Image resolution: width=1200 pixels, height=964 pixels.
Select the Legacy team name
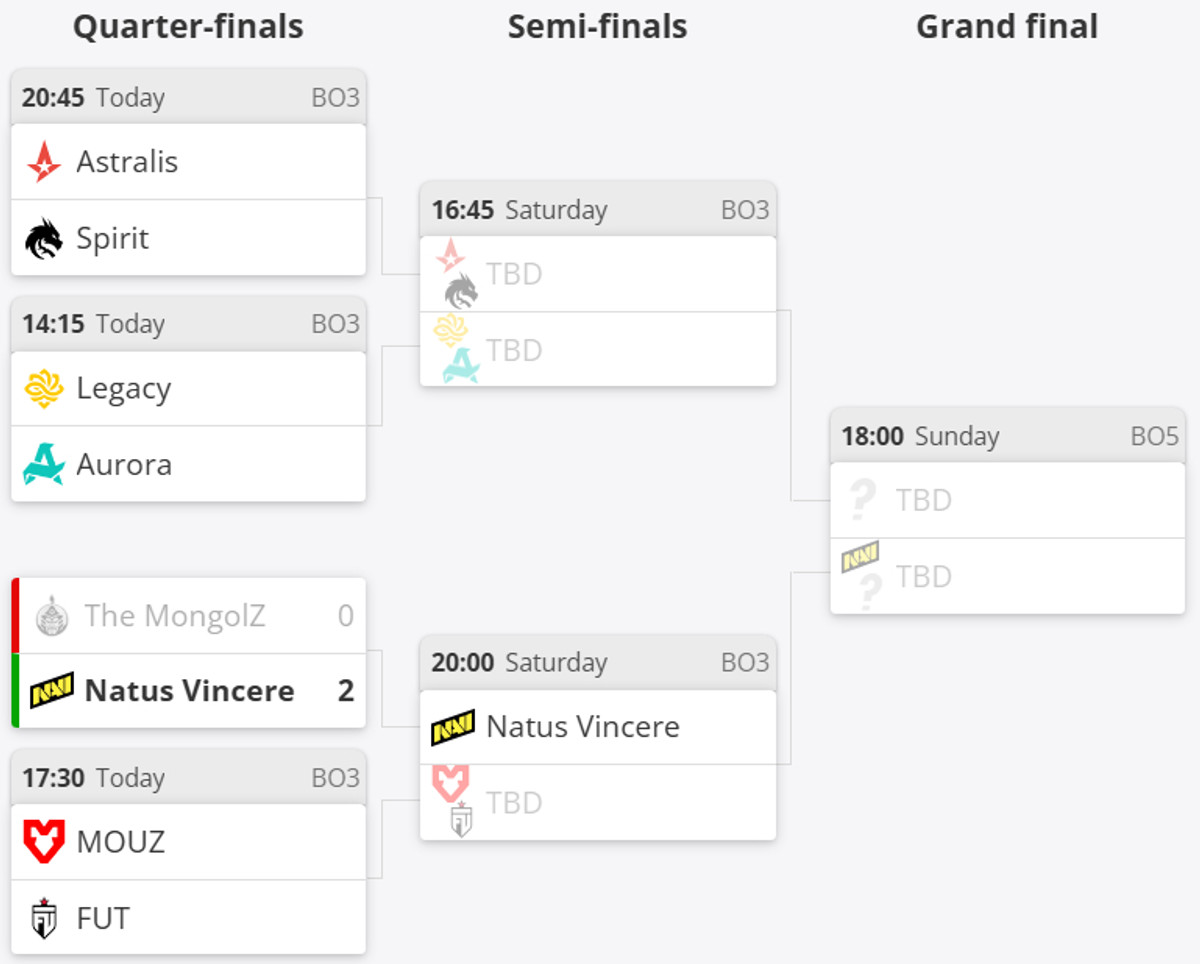tap(124, 389)
